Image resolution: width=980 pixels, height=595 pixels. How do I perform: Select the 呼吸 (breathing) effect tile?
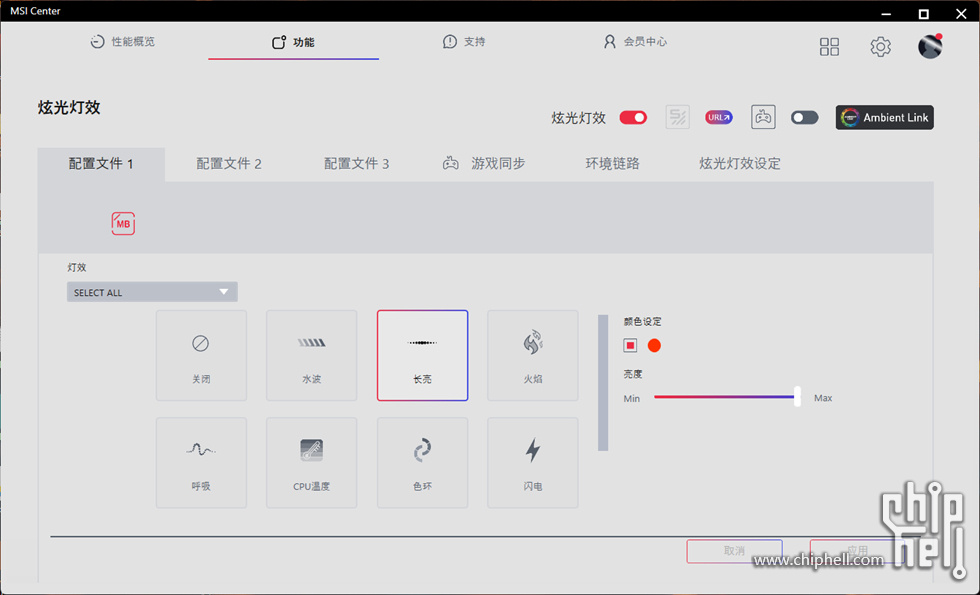201,462
